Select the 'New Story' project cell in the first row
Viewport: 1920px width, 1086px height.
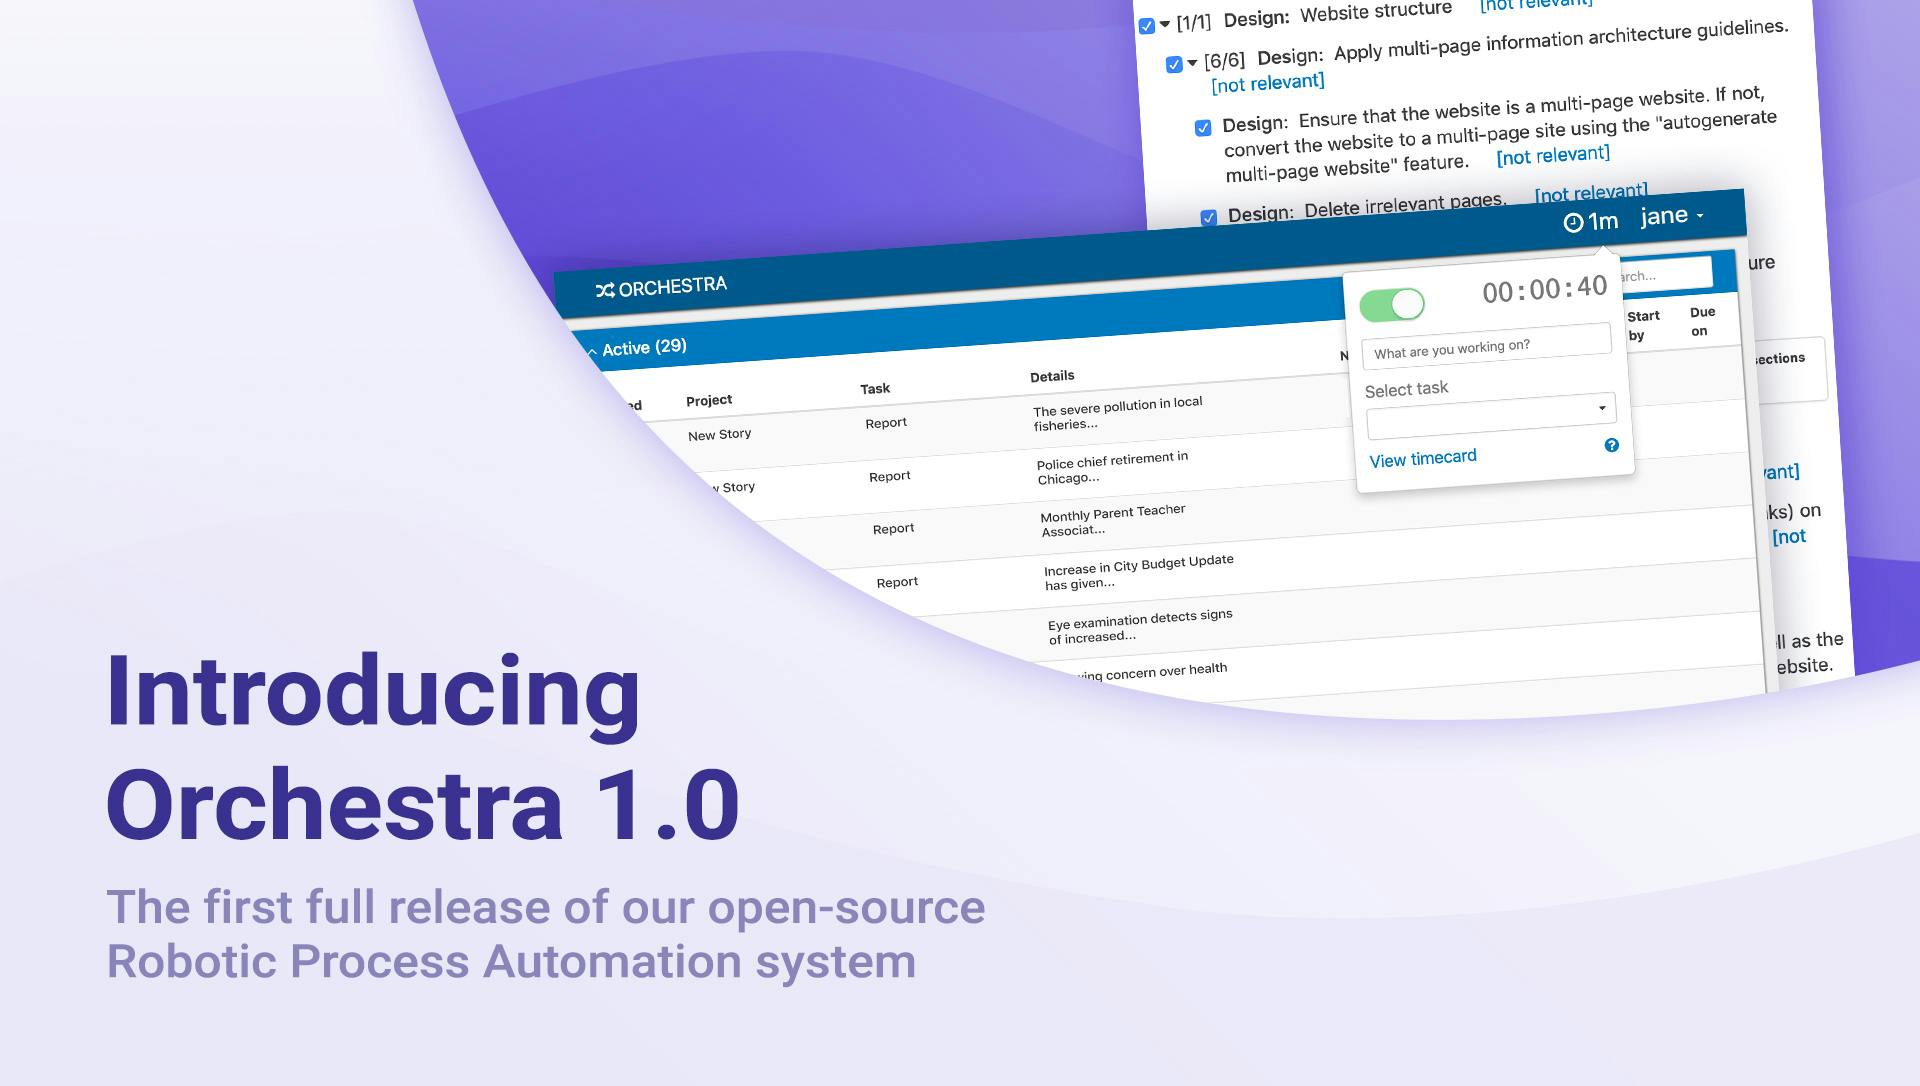click(720, 434)
